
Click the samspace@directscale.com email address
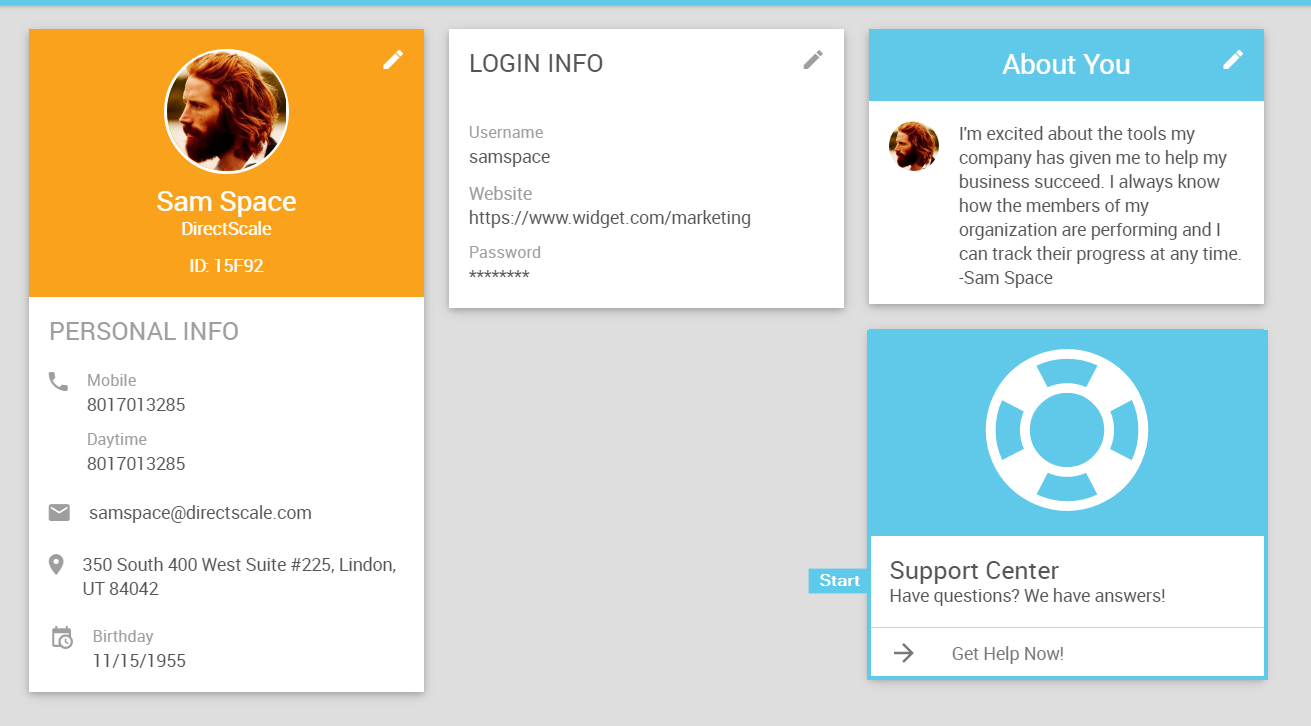pos(200,513)
